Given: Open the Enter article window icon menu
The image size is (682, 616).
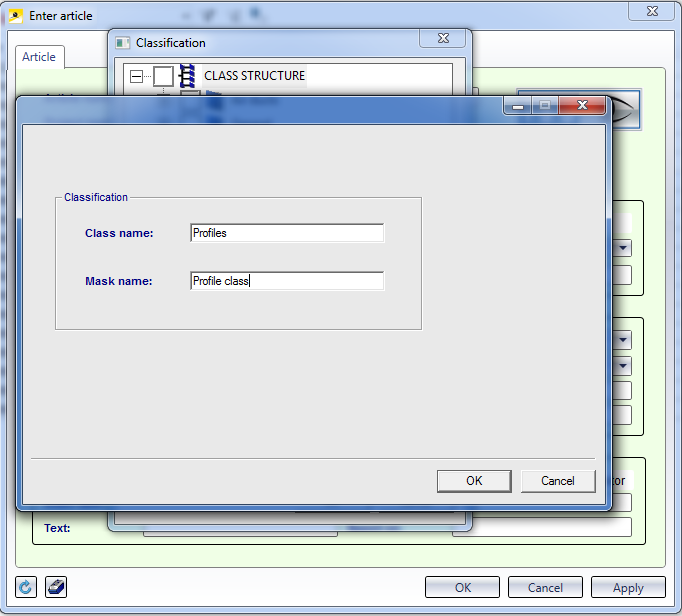Looking at the screenshot, I should click(x=16, y=16).
